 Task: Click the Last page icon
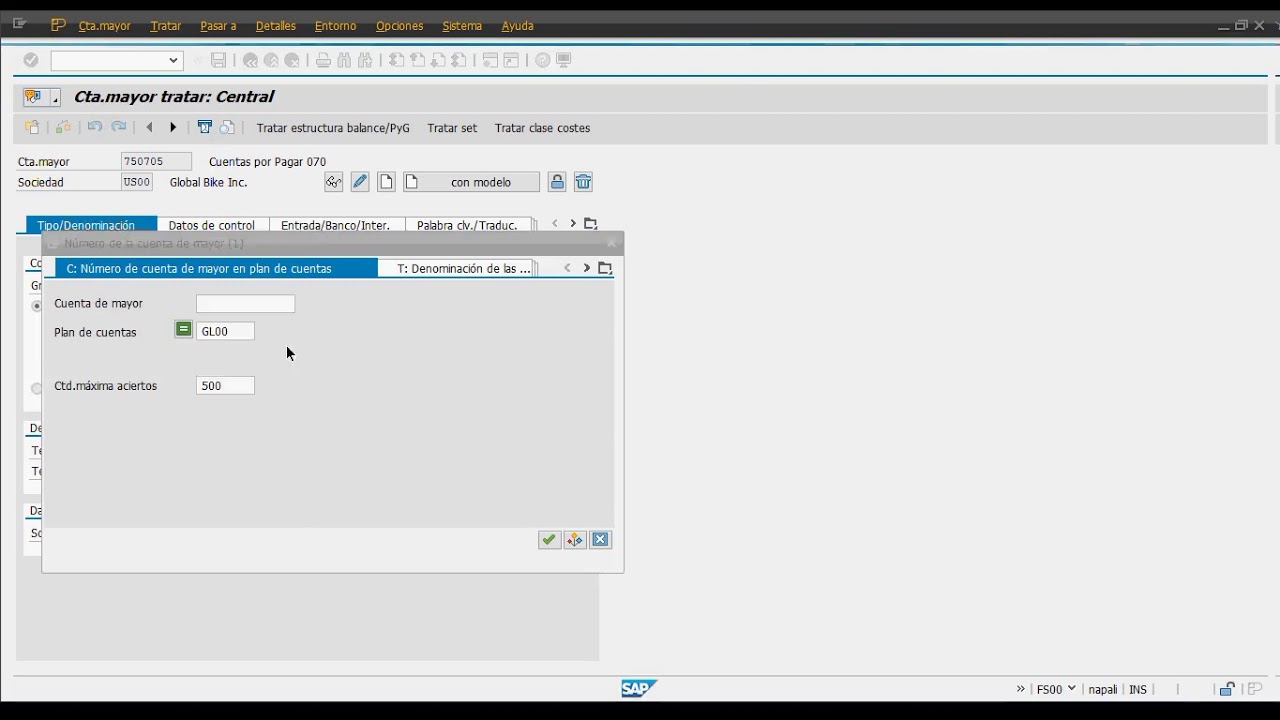[x=459, y=60]
